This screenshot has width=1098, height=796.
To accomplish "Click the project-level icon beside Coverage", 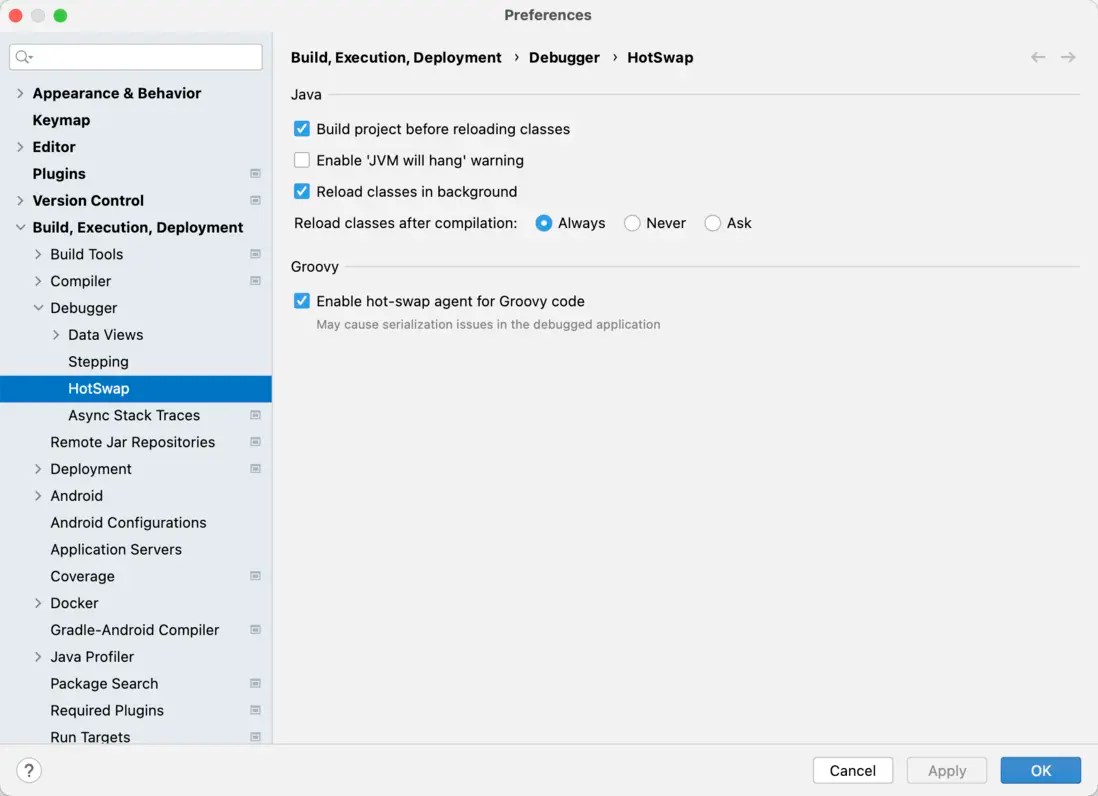I will coord(256,576).
